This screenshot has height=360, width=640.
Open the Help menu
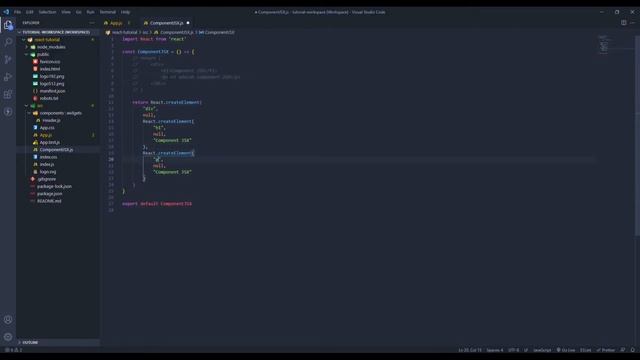pyautogui.click(x=126, y=12)
